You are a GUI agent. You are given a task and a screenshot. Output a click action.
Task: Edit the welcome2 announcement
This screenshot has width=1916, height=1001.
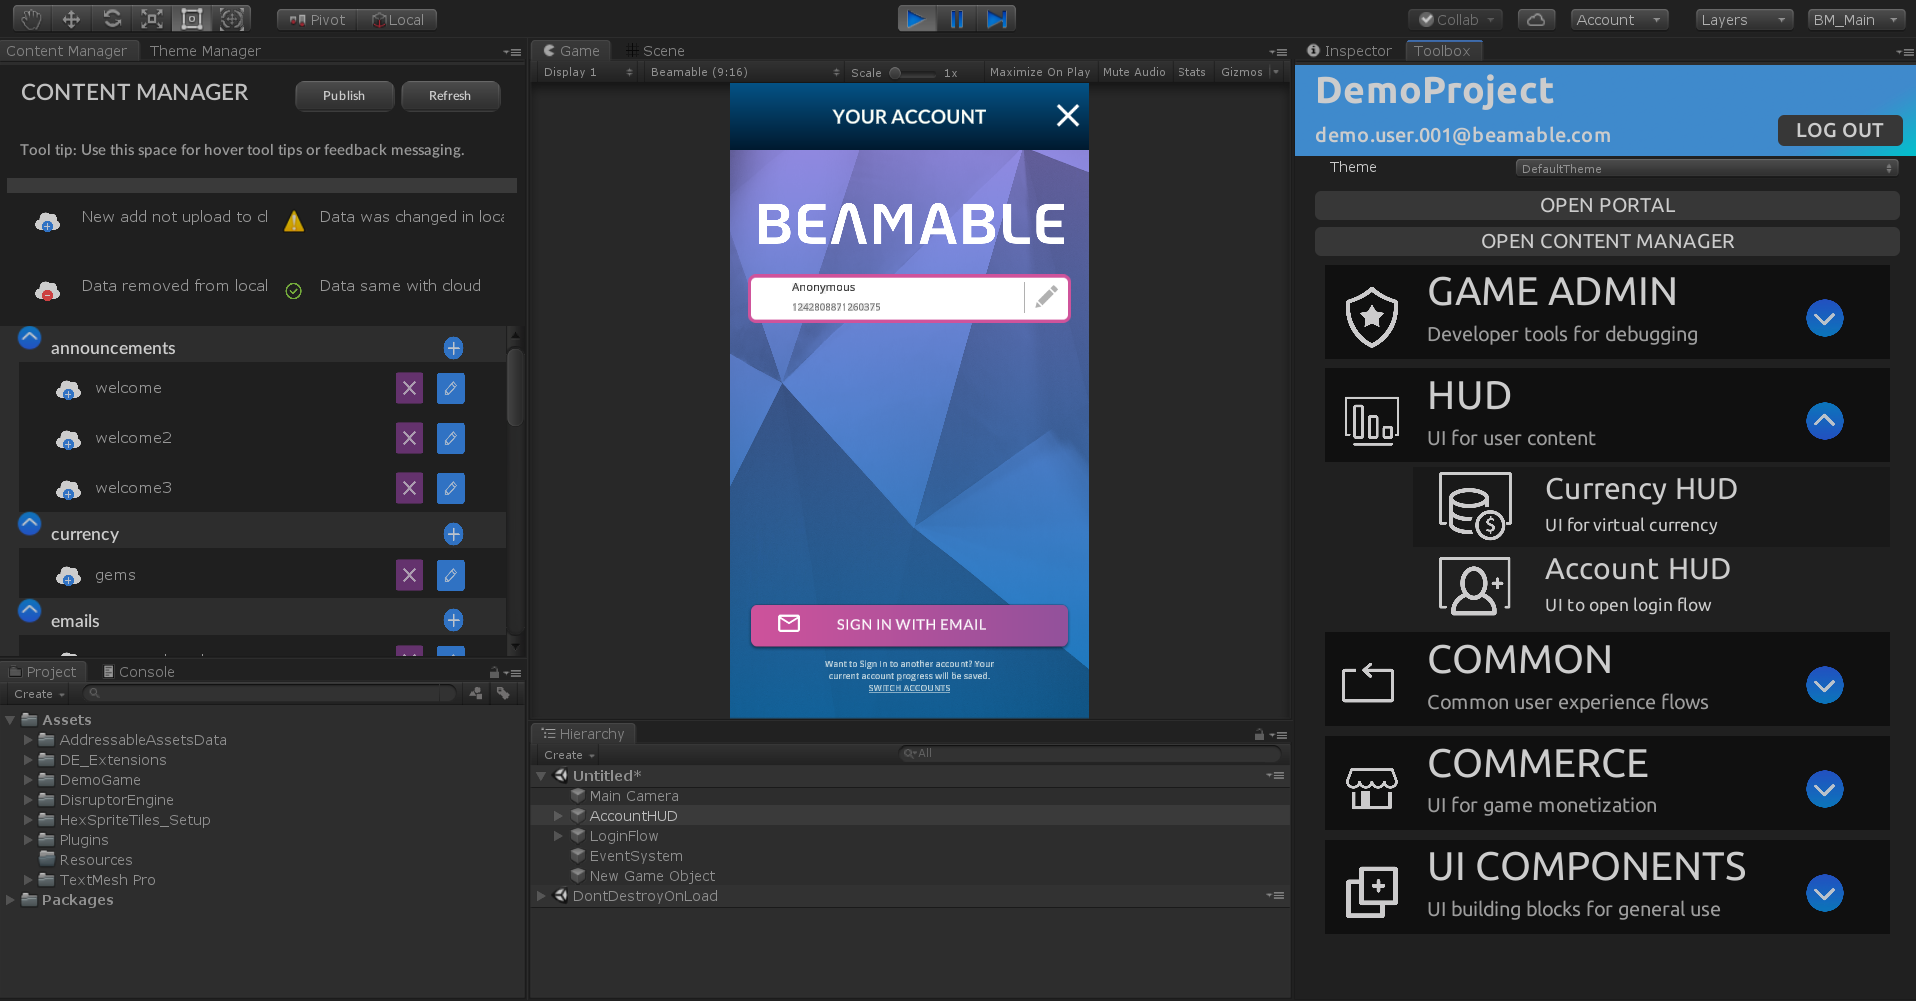click(x=451, y=438)
